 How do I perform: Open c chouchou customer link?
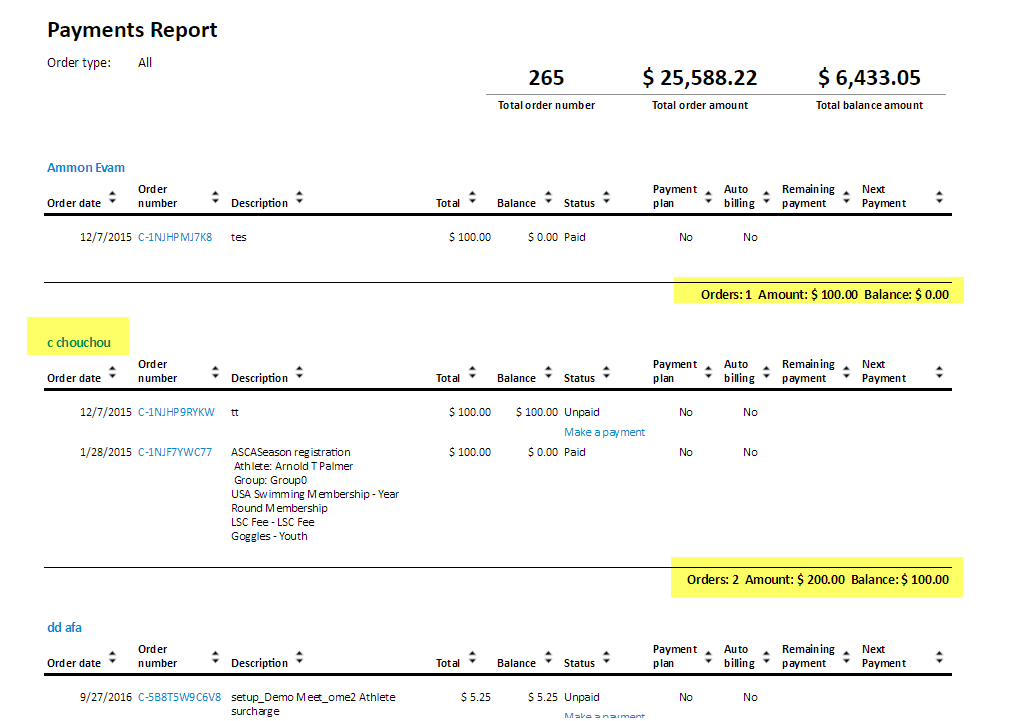pyautogui.click(x=79, y=343)
